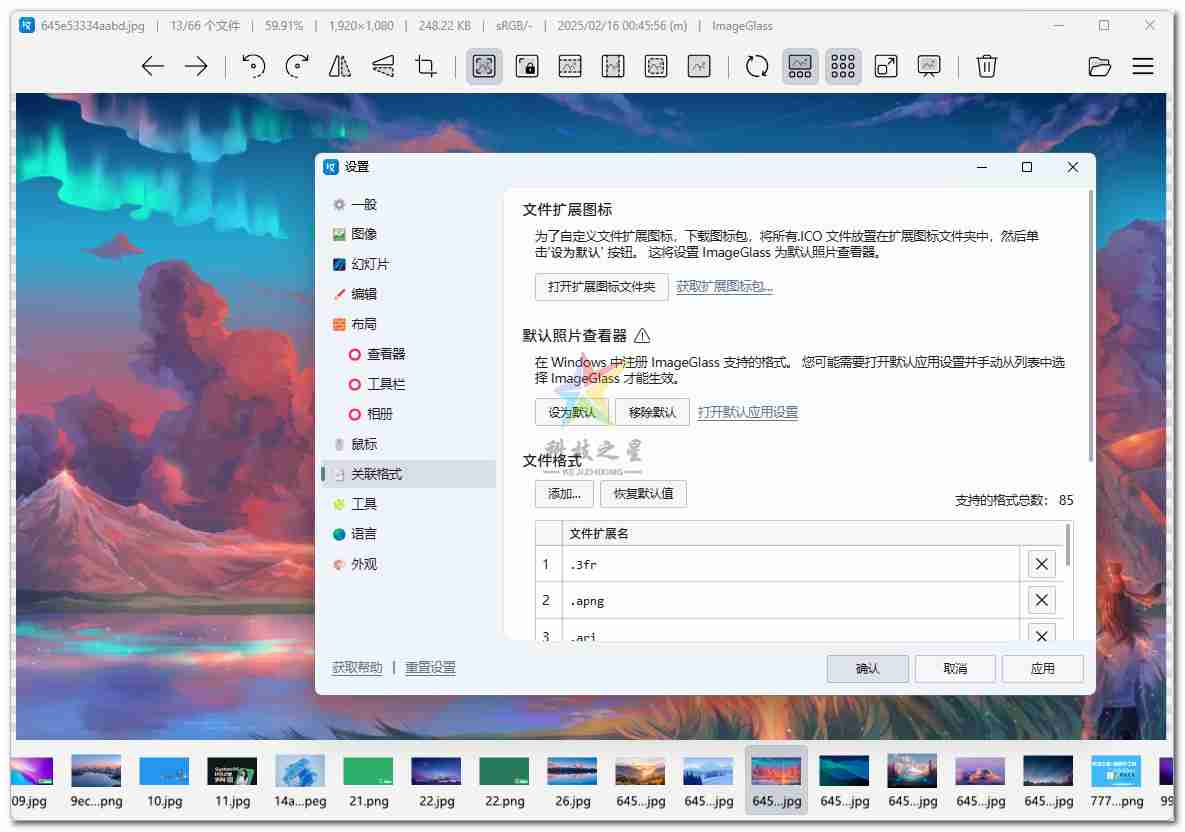
Task: Remove the .apng extension row
Action: click(1041, 600)
